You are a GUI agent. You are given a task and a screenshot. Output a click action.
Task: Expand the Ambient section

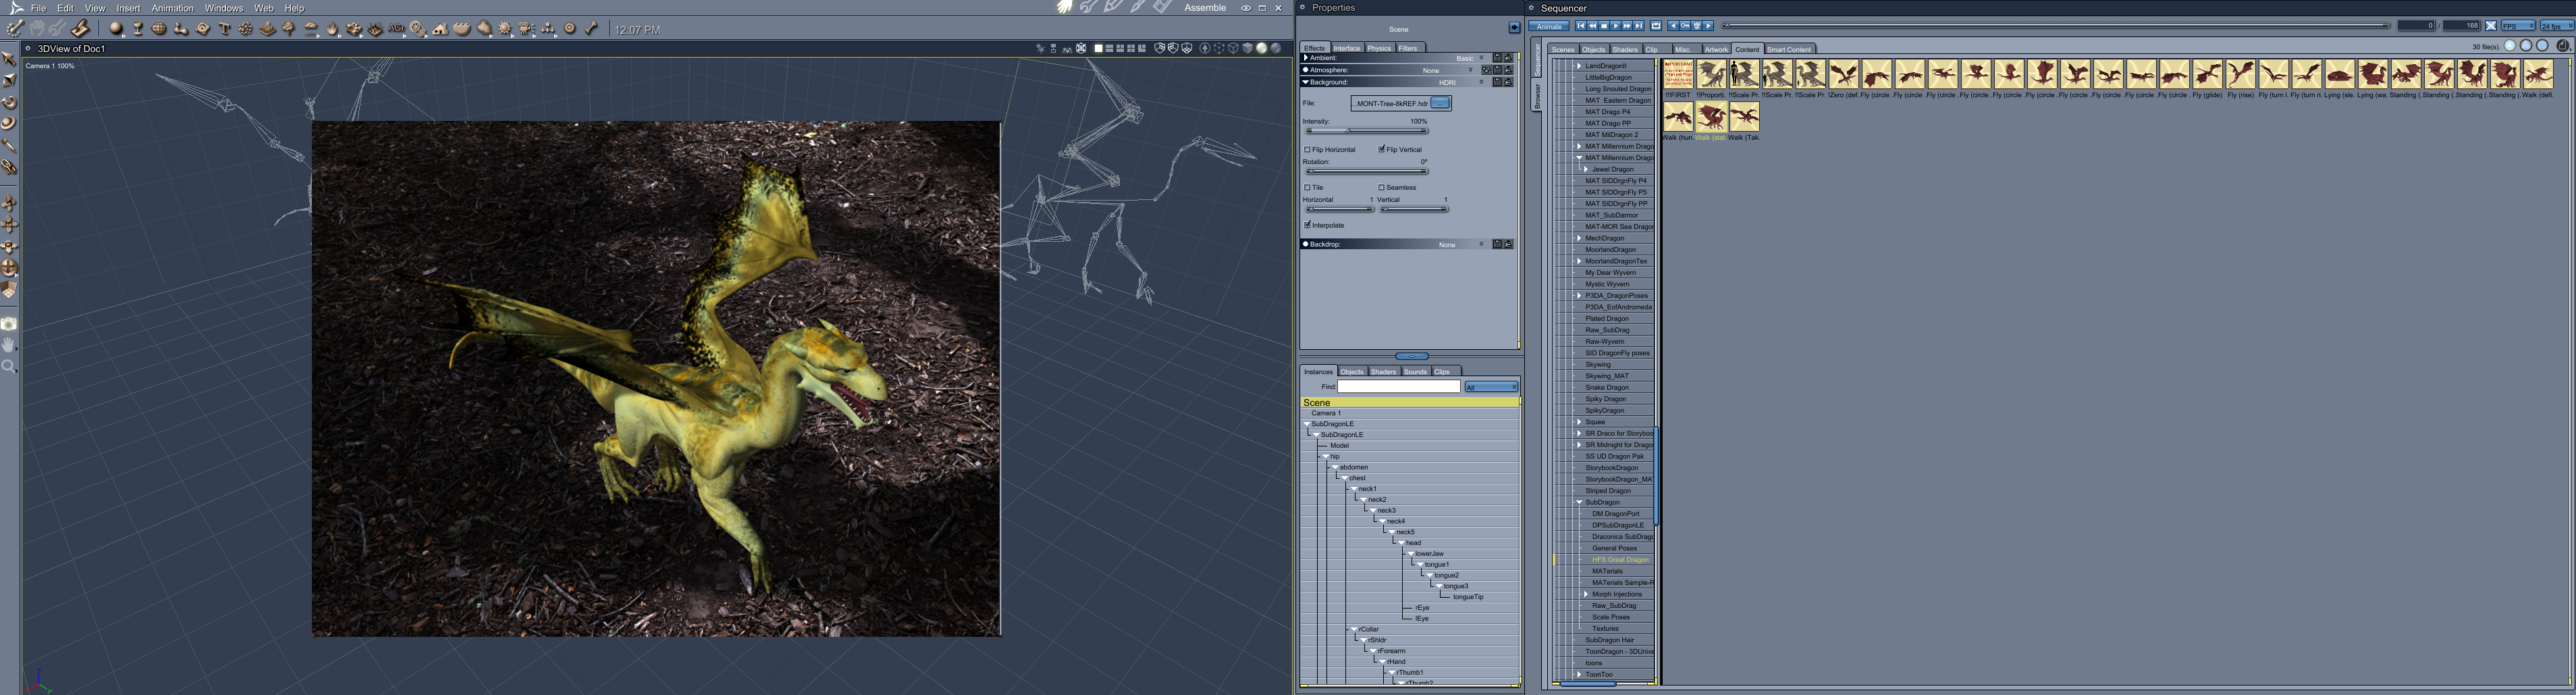tap(1306, 58)
